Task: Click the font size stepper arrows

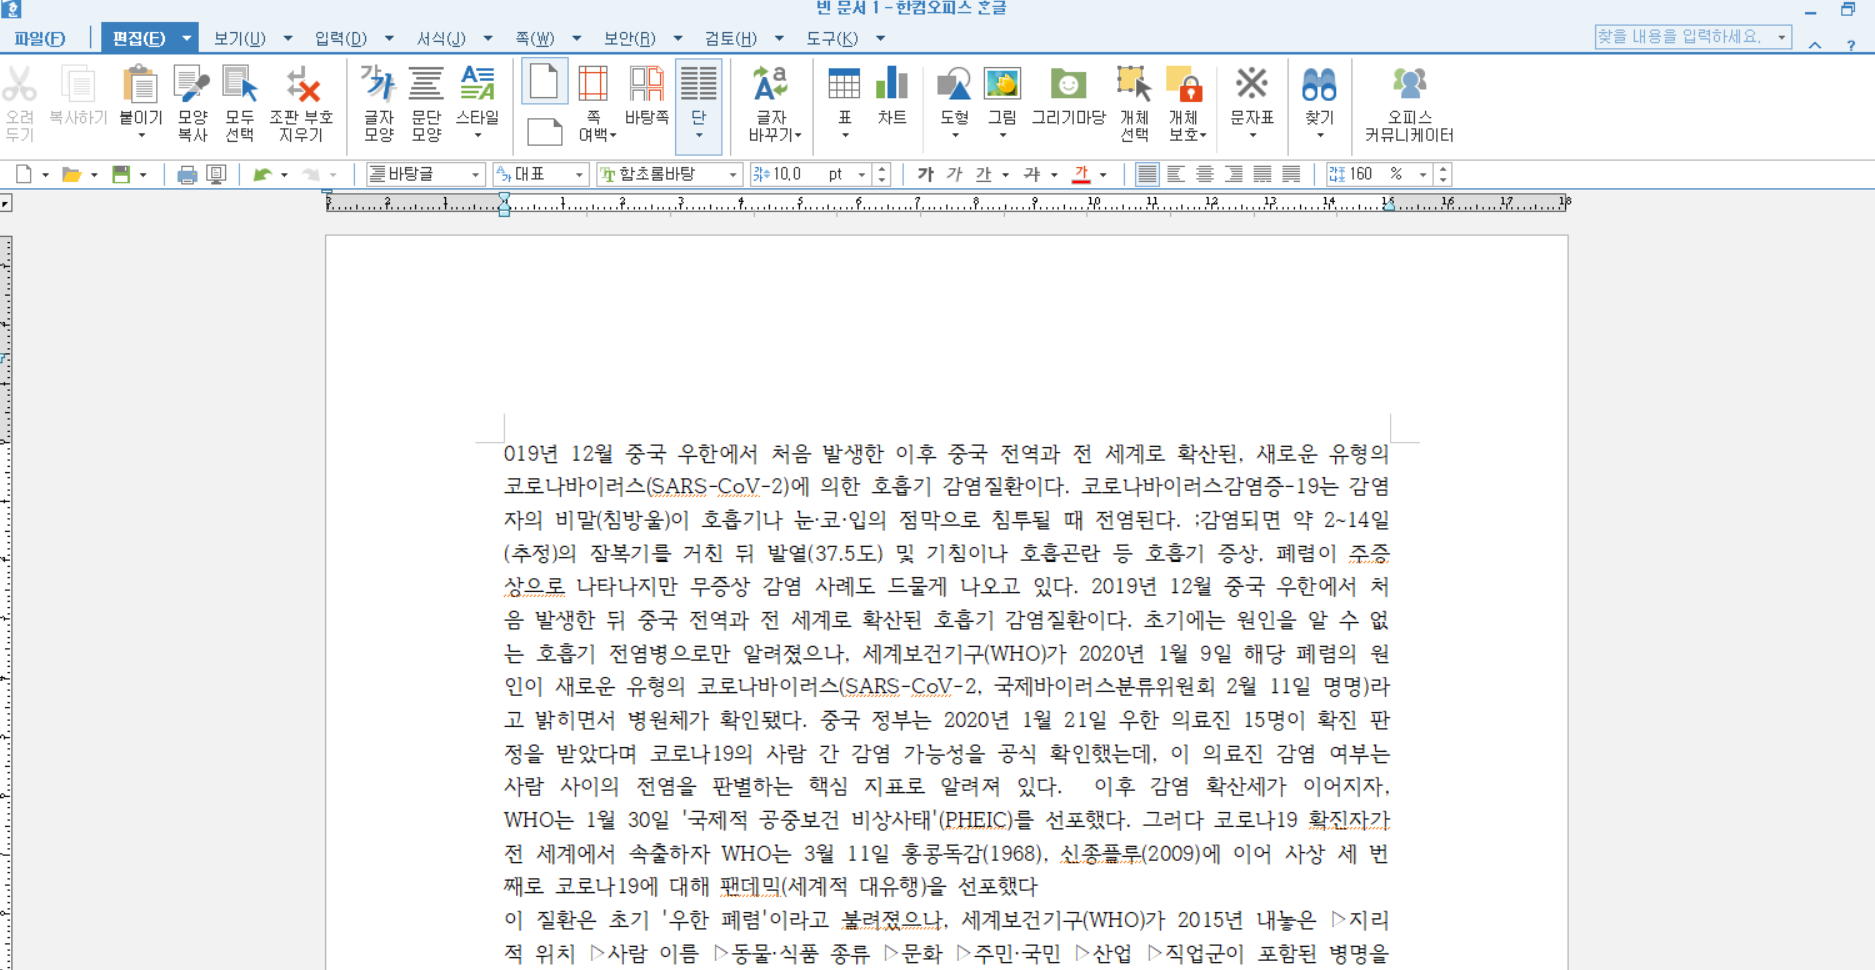Action: (x=881, y=174)
